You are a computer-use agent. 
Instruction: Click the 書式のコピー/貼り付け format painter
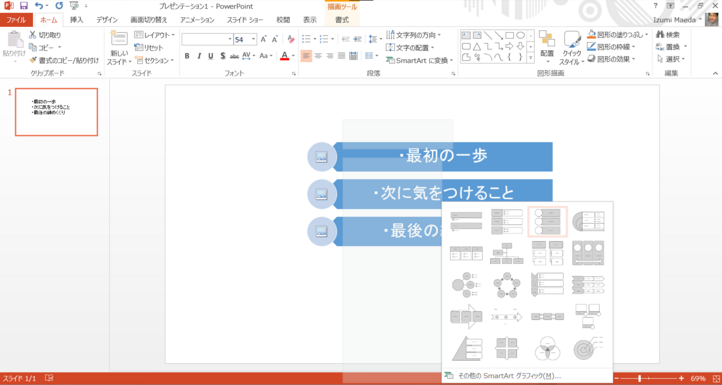click(x=64, y=60)
